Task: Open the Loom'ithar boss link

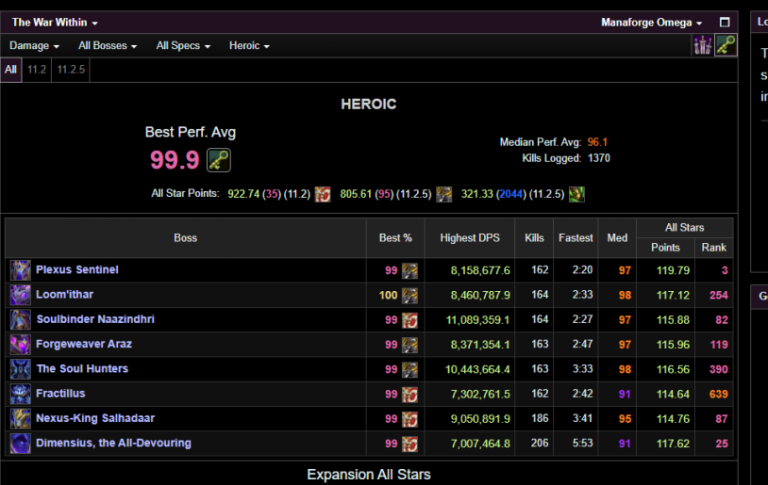Action: 64,294
